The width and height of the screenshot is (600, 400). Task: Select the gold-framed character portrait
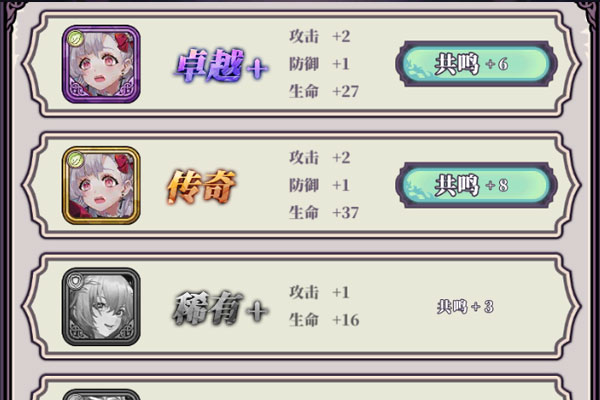[101, 185]
